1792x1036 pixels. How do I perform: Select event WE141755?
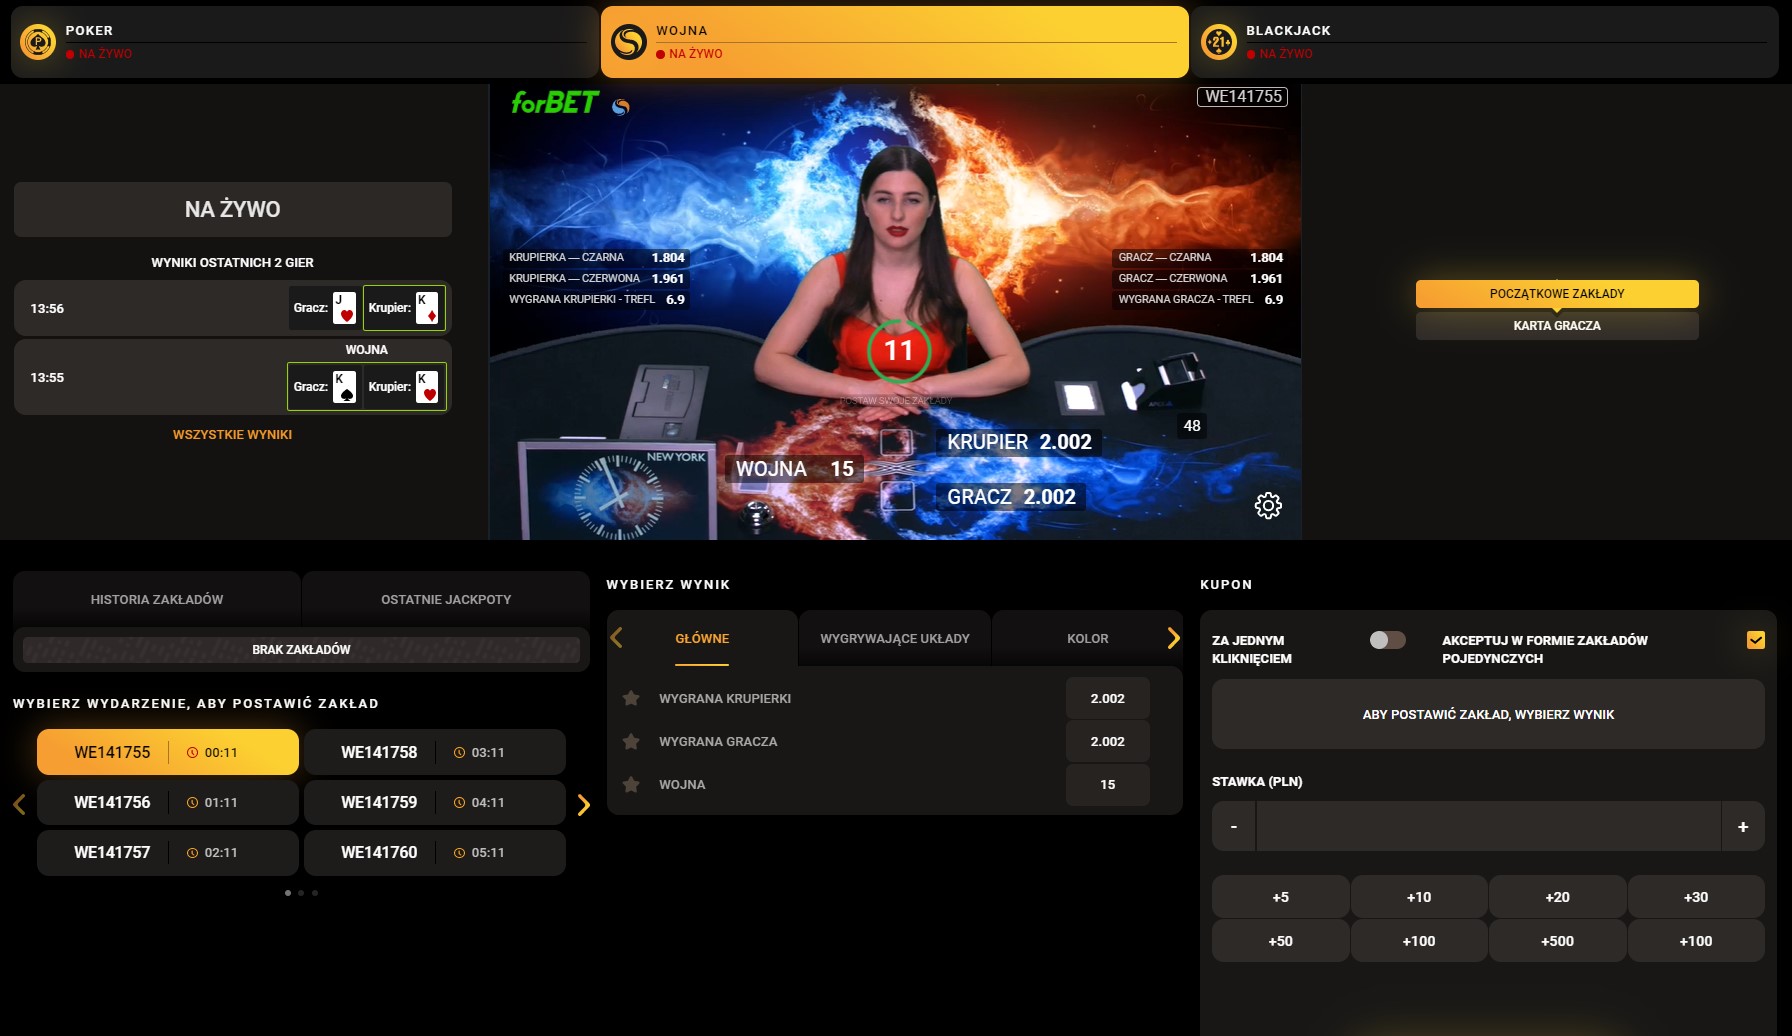pos(168,752)
